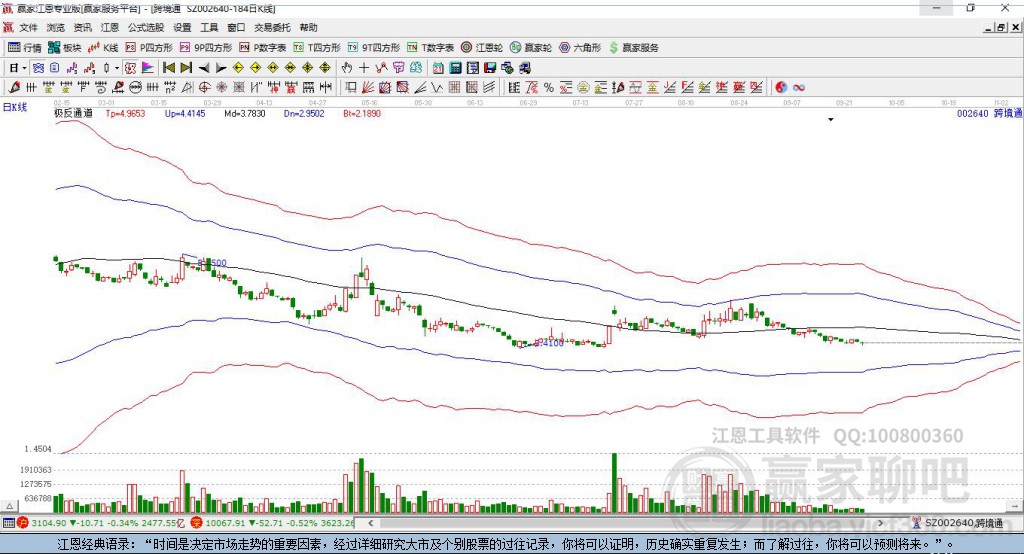Click the Md=3.7830 value

tap(245, 114)
